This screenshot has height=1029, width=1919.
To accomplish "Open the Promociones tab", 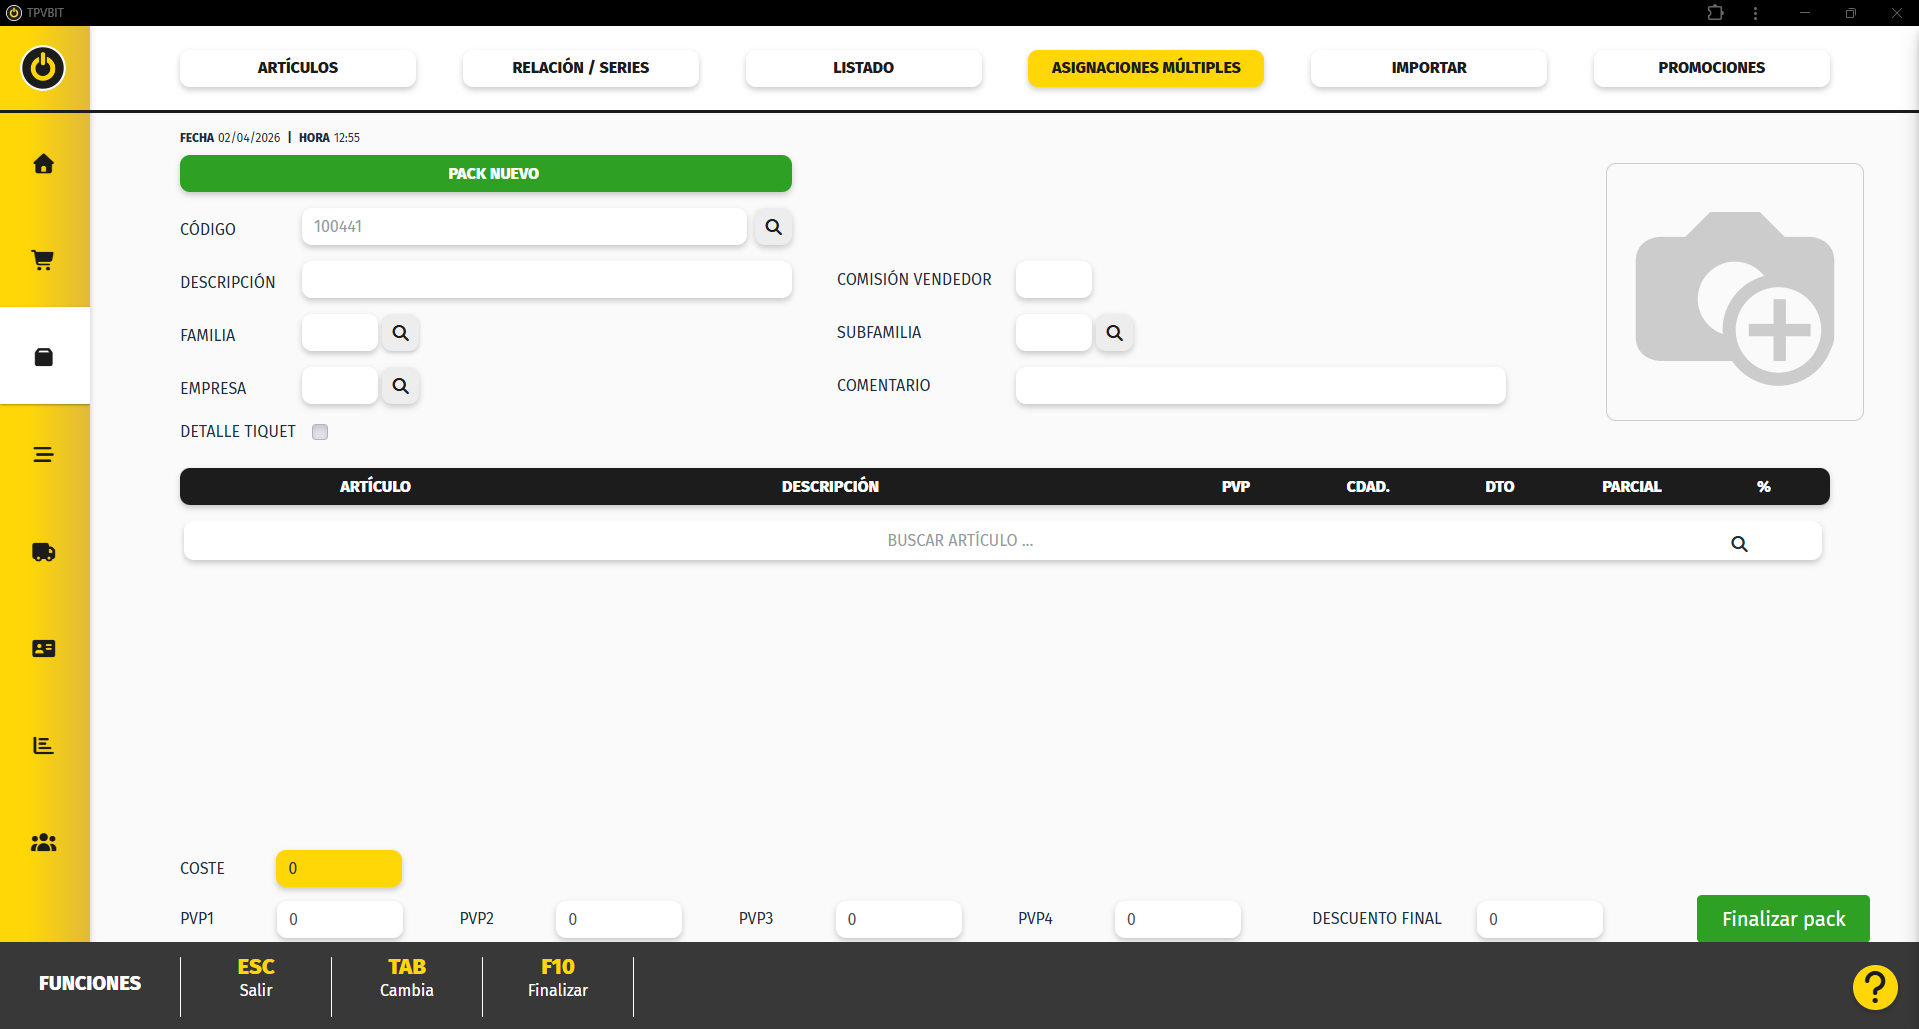I will pos(1710,68).
